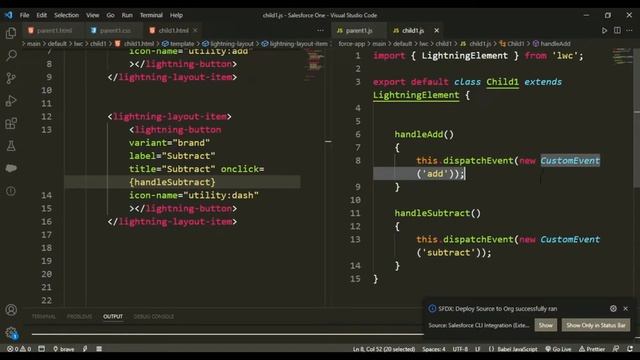640x360 pixels.
Task: Switch to the child1.html tab
Action: coord(173,31)
